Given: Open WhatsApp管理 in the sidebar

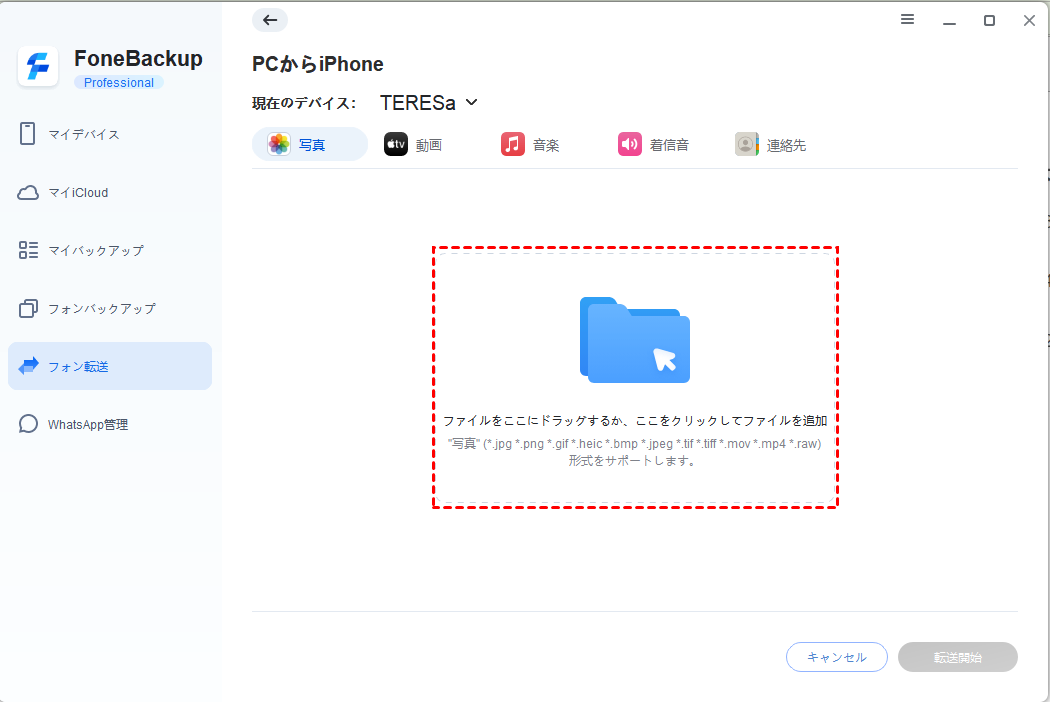Looking at the screenshot, I should coord(110,424).
